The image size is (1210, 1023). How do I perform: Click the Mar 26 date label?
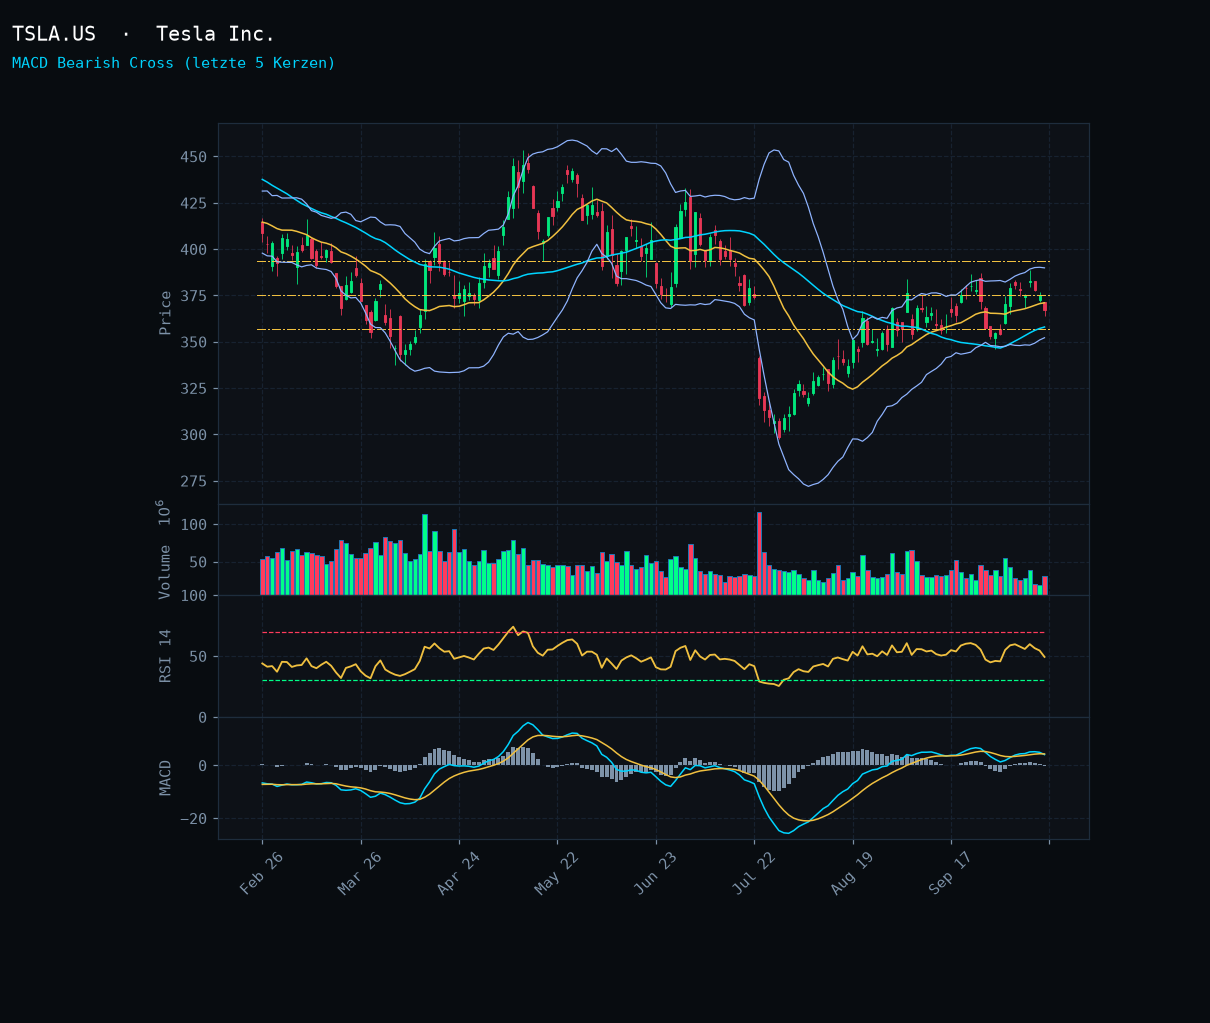(358, 874)
